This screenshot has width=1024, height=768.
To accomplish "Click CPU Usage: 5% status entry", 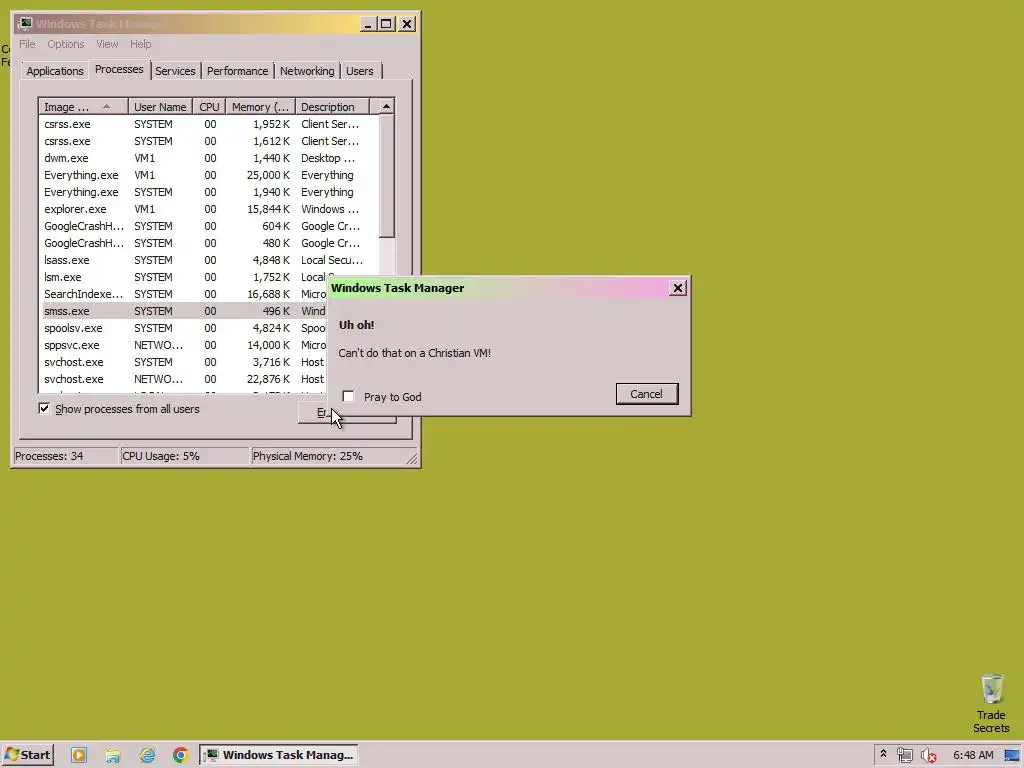I will click(185, 456).
